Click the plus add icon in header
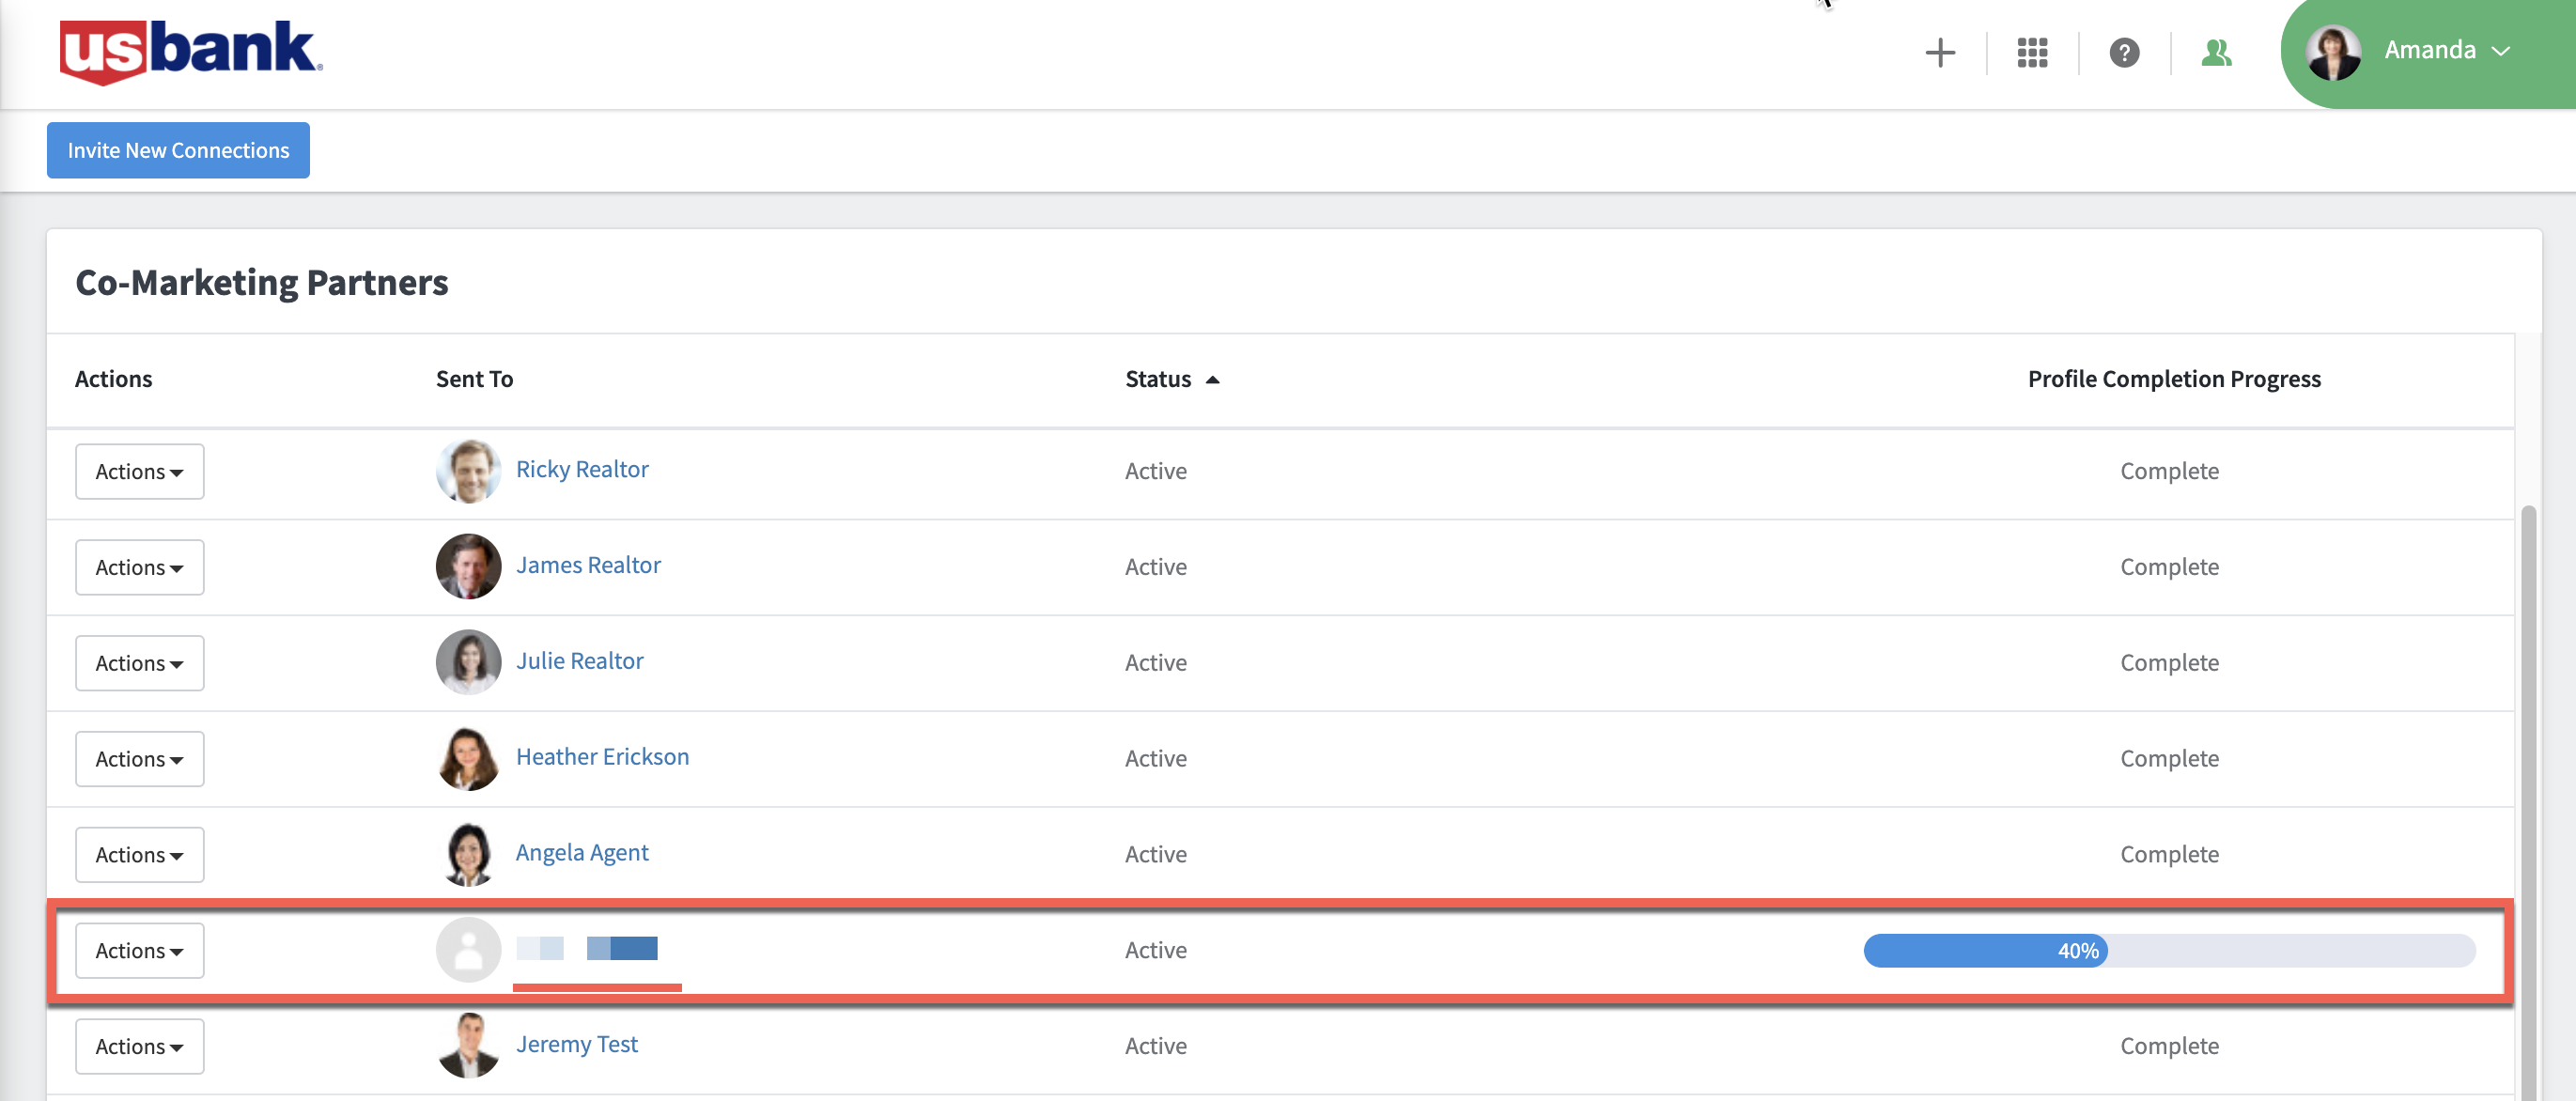 pos(1939,52)
